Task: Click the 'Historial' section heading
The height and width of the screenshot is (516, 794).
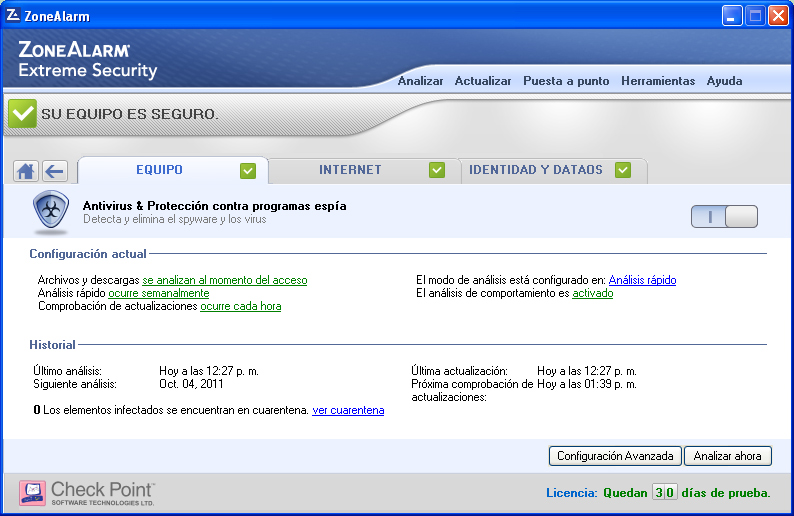Action: click(52, 345)
